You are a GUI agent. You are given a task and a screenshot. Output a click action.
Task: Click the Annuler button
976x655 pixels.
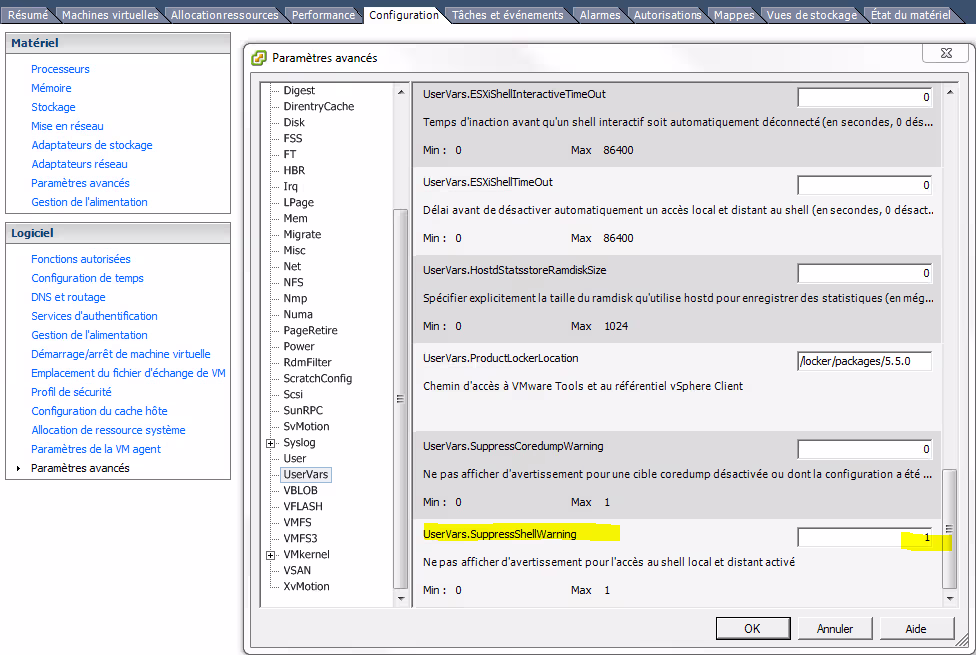click(835, 629)
